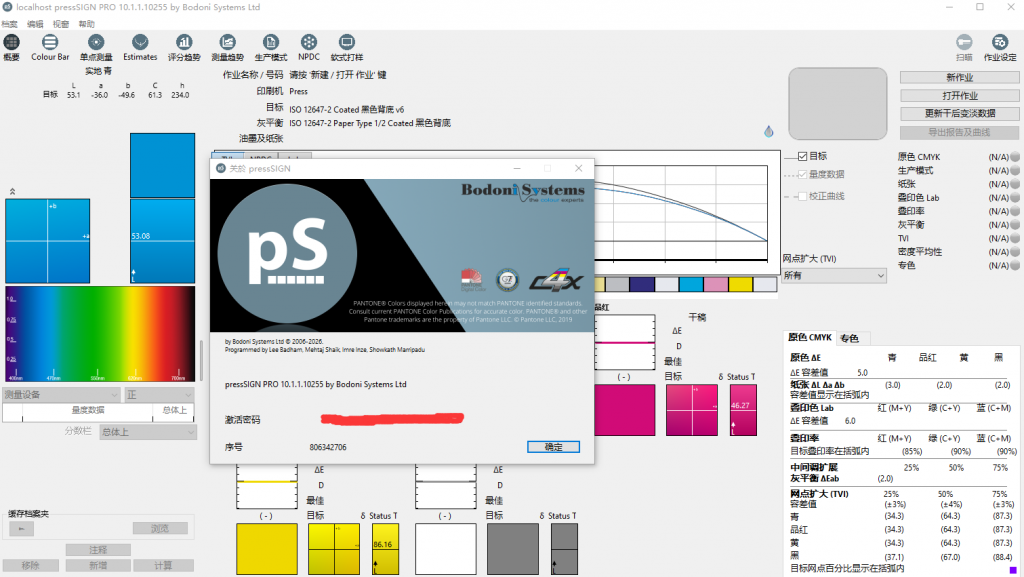1024x577 pixels.
Task: Open the 分数栏 总体上 dropdown
Action: click(148, 432)
